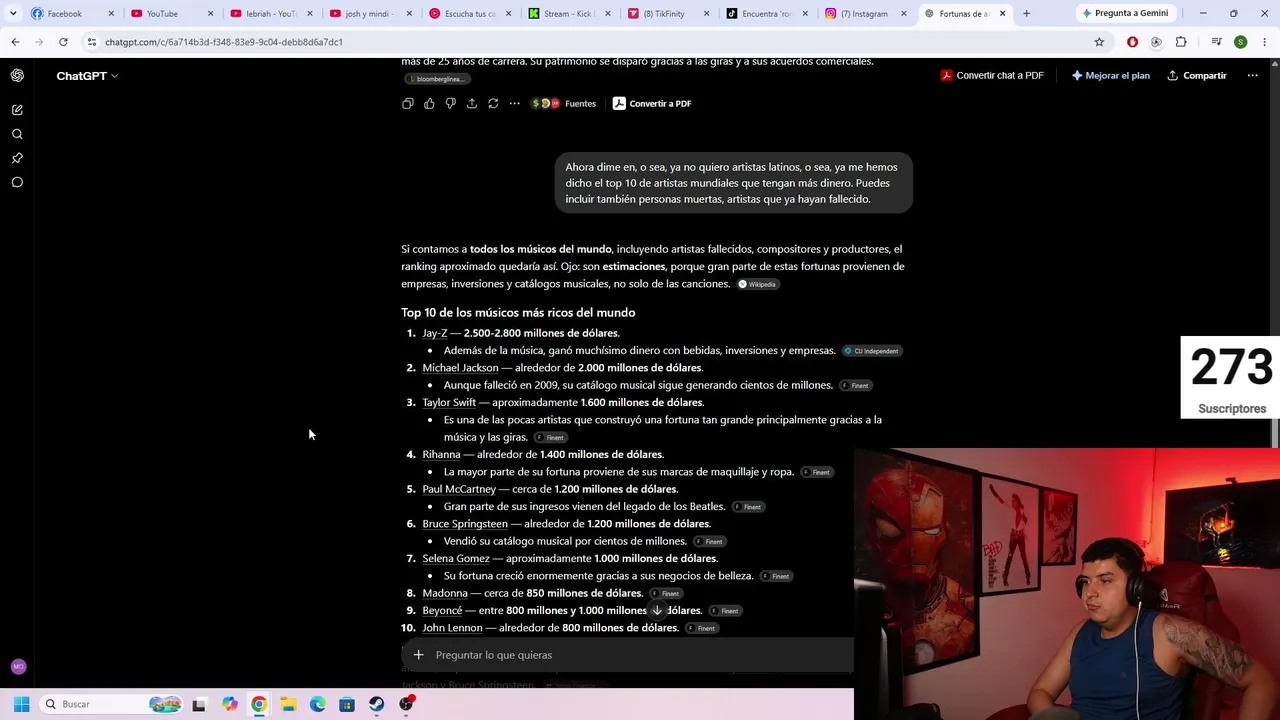Image resolution: width=1280 pixels, height=720 pixels.
Task: Open Microsoft Store from the taskbar
Action: point(347,704)
